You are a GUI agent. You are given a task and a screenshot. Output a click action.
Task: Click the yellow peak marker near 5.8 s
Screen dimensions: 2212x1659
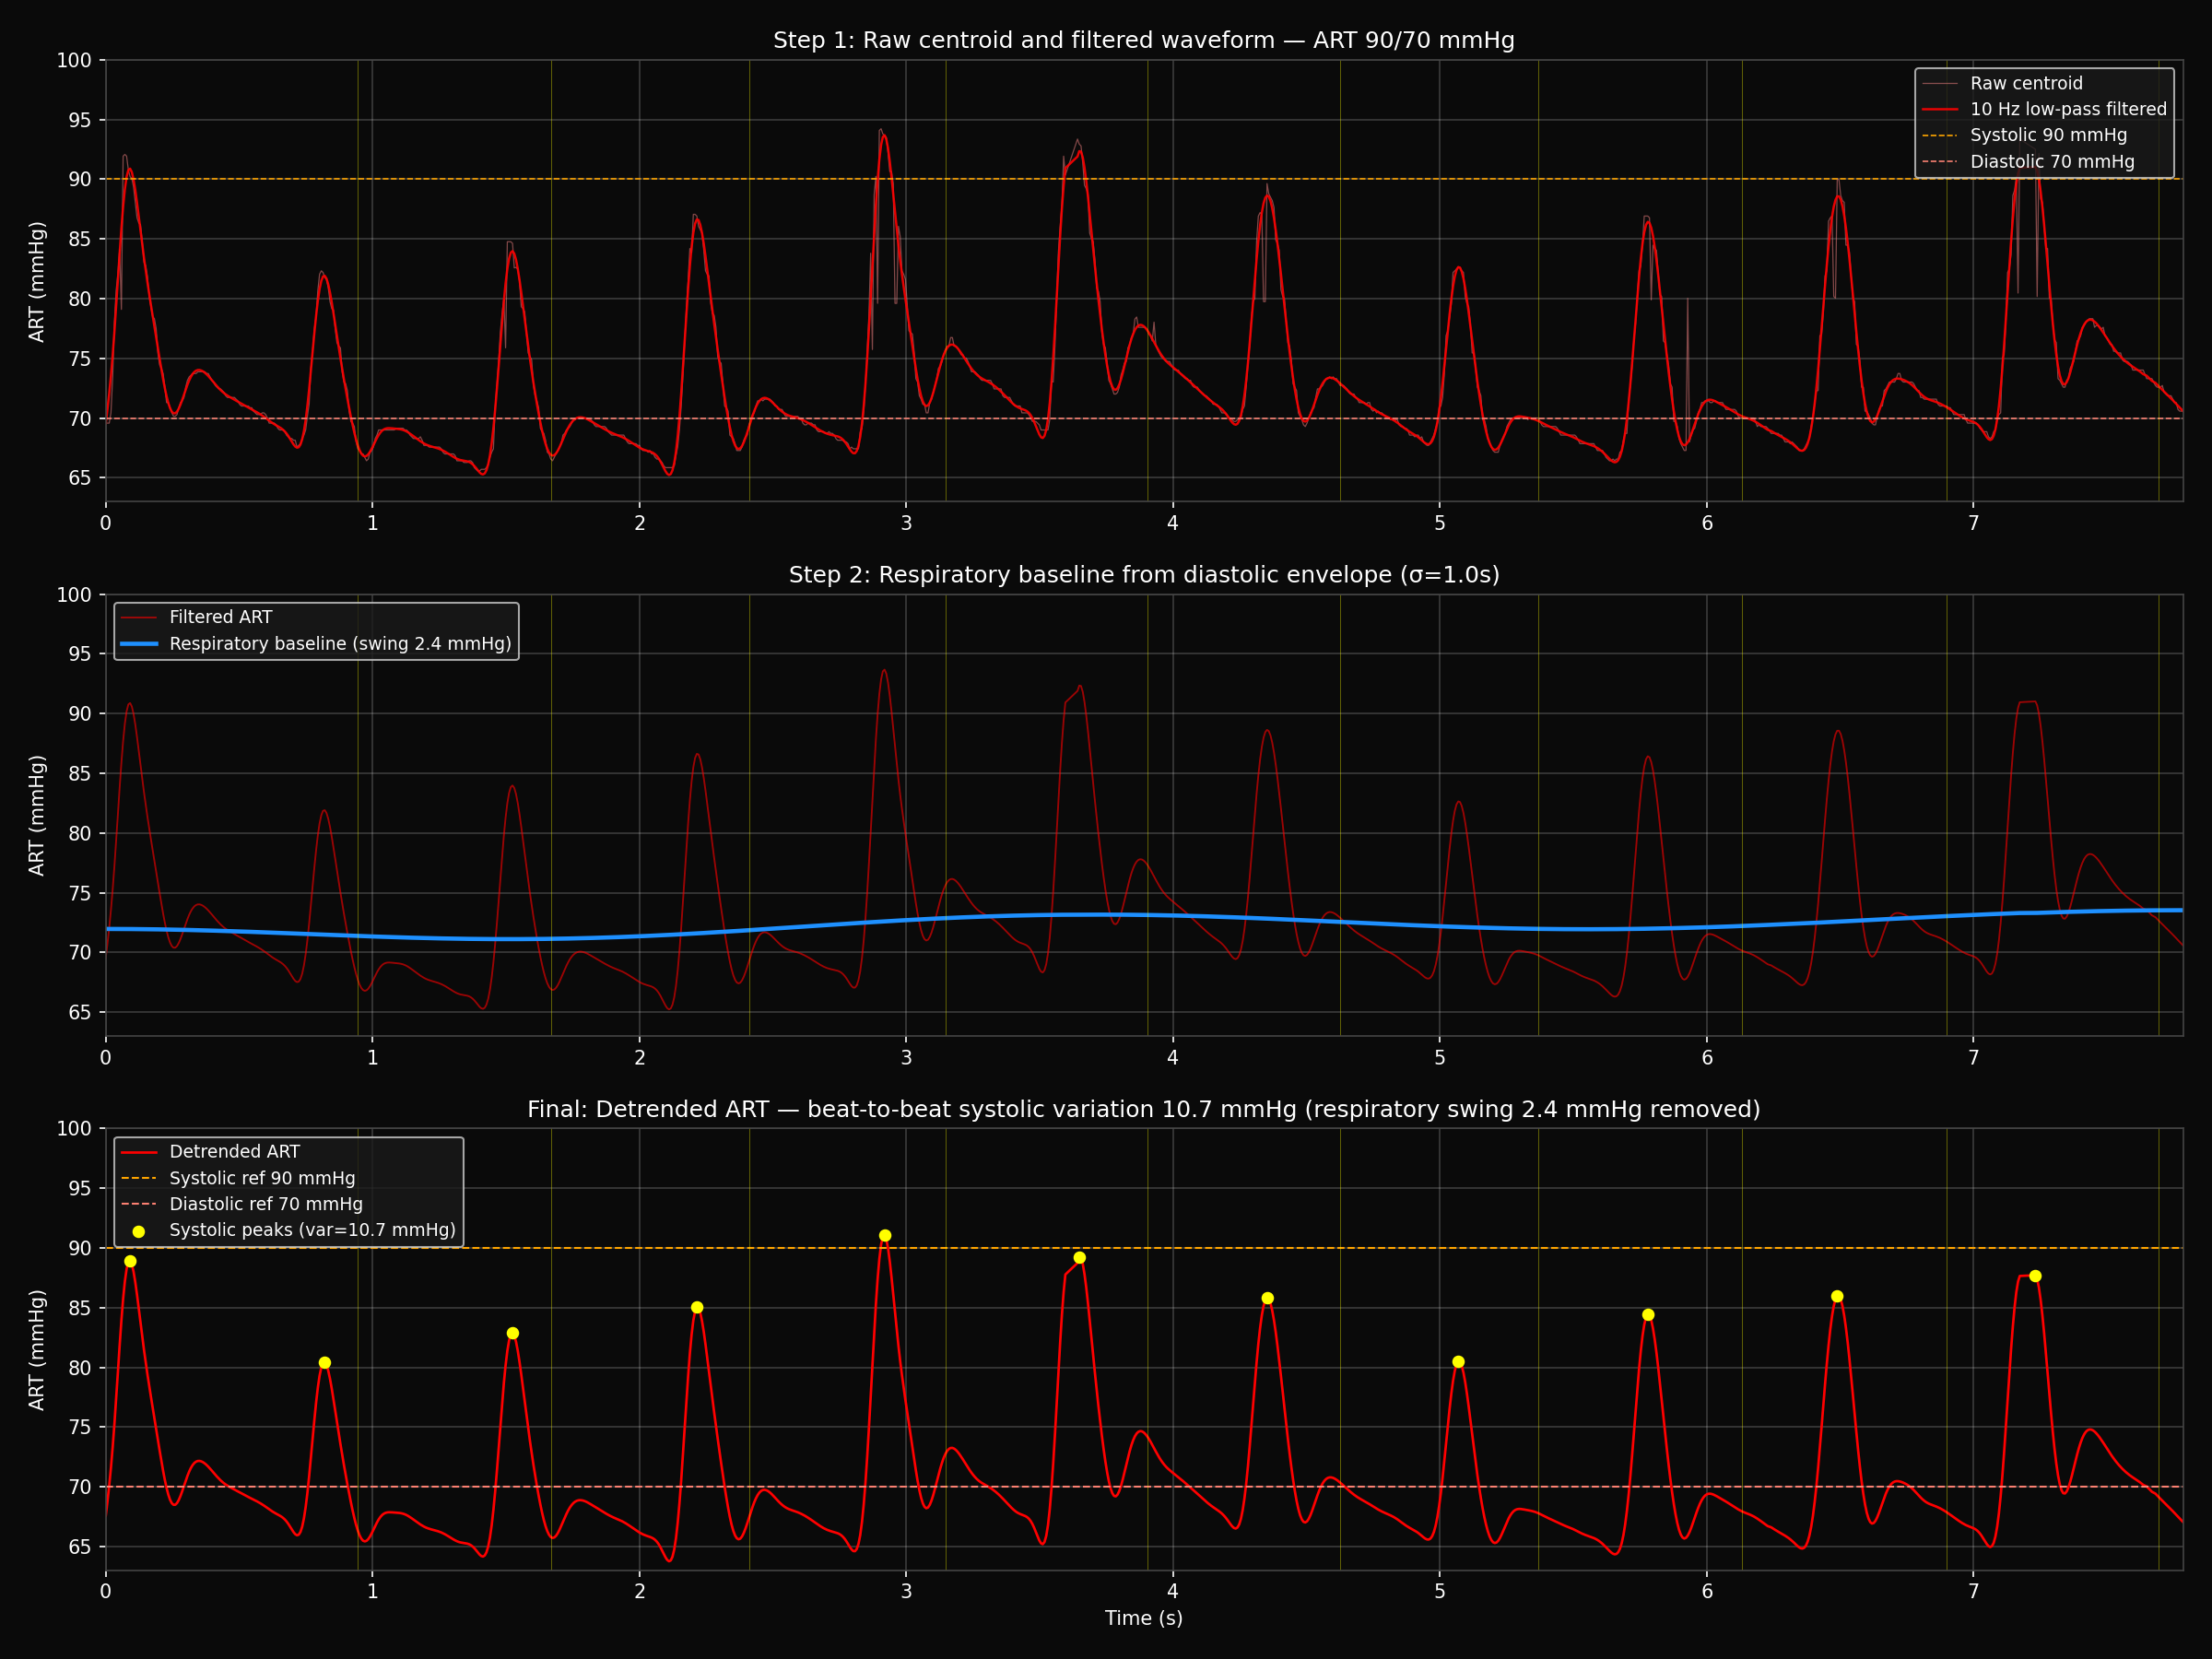[1648, 1315]
